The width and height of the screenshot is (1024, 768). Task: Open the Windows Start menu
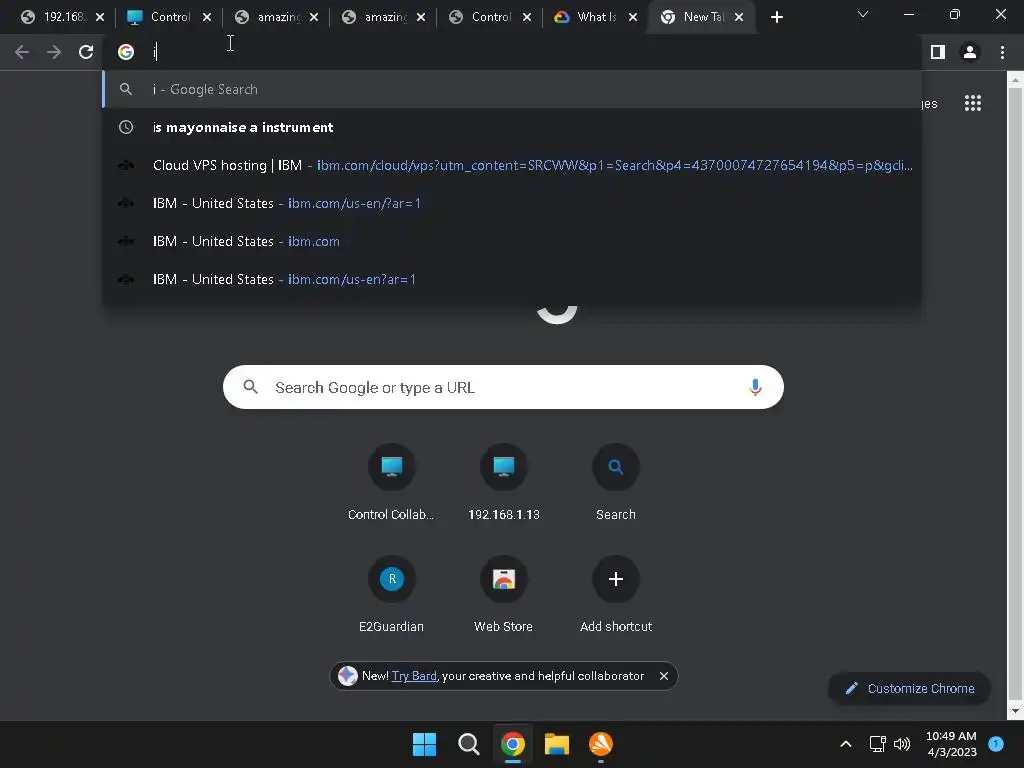tap(424, 744)
